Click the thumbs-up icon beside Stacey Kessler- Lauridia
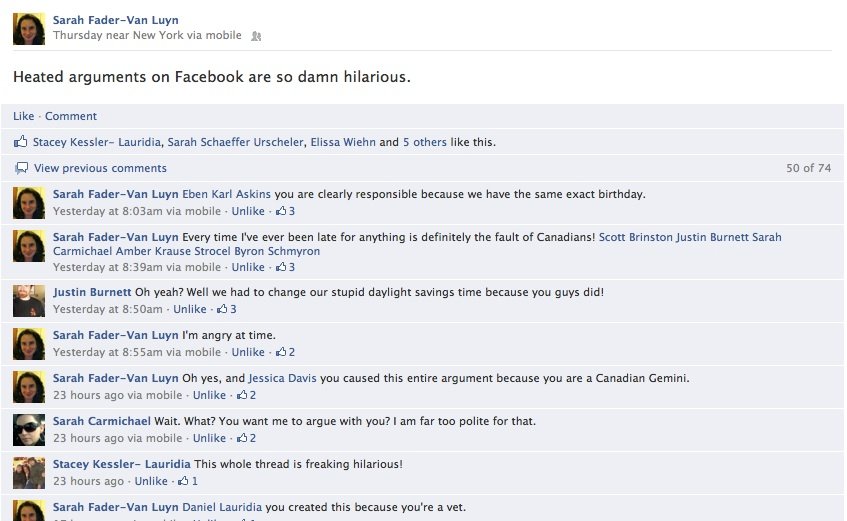The width and height of the screenshot is (847, 521). [21, 142]
